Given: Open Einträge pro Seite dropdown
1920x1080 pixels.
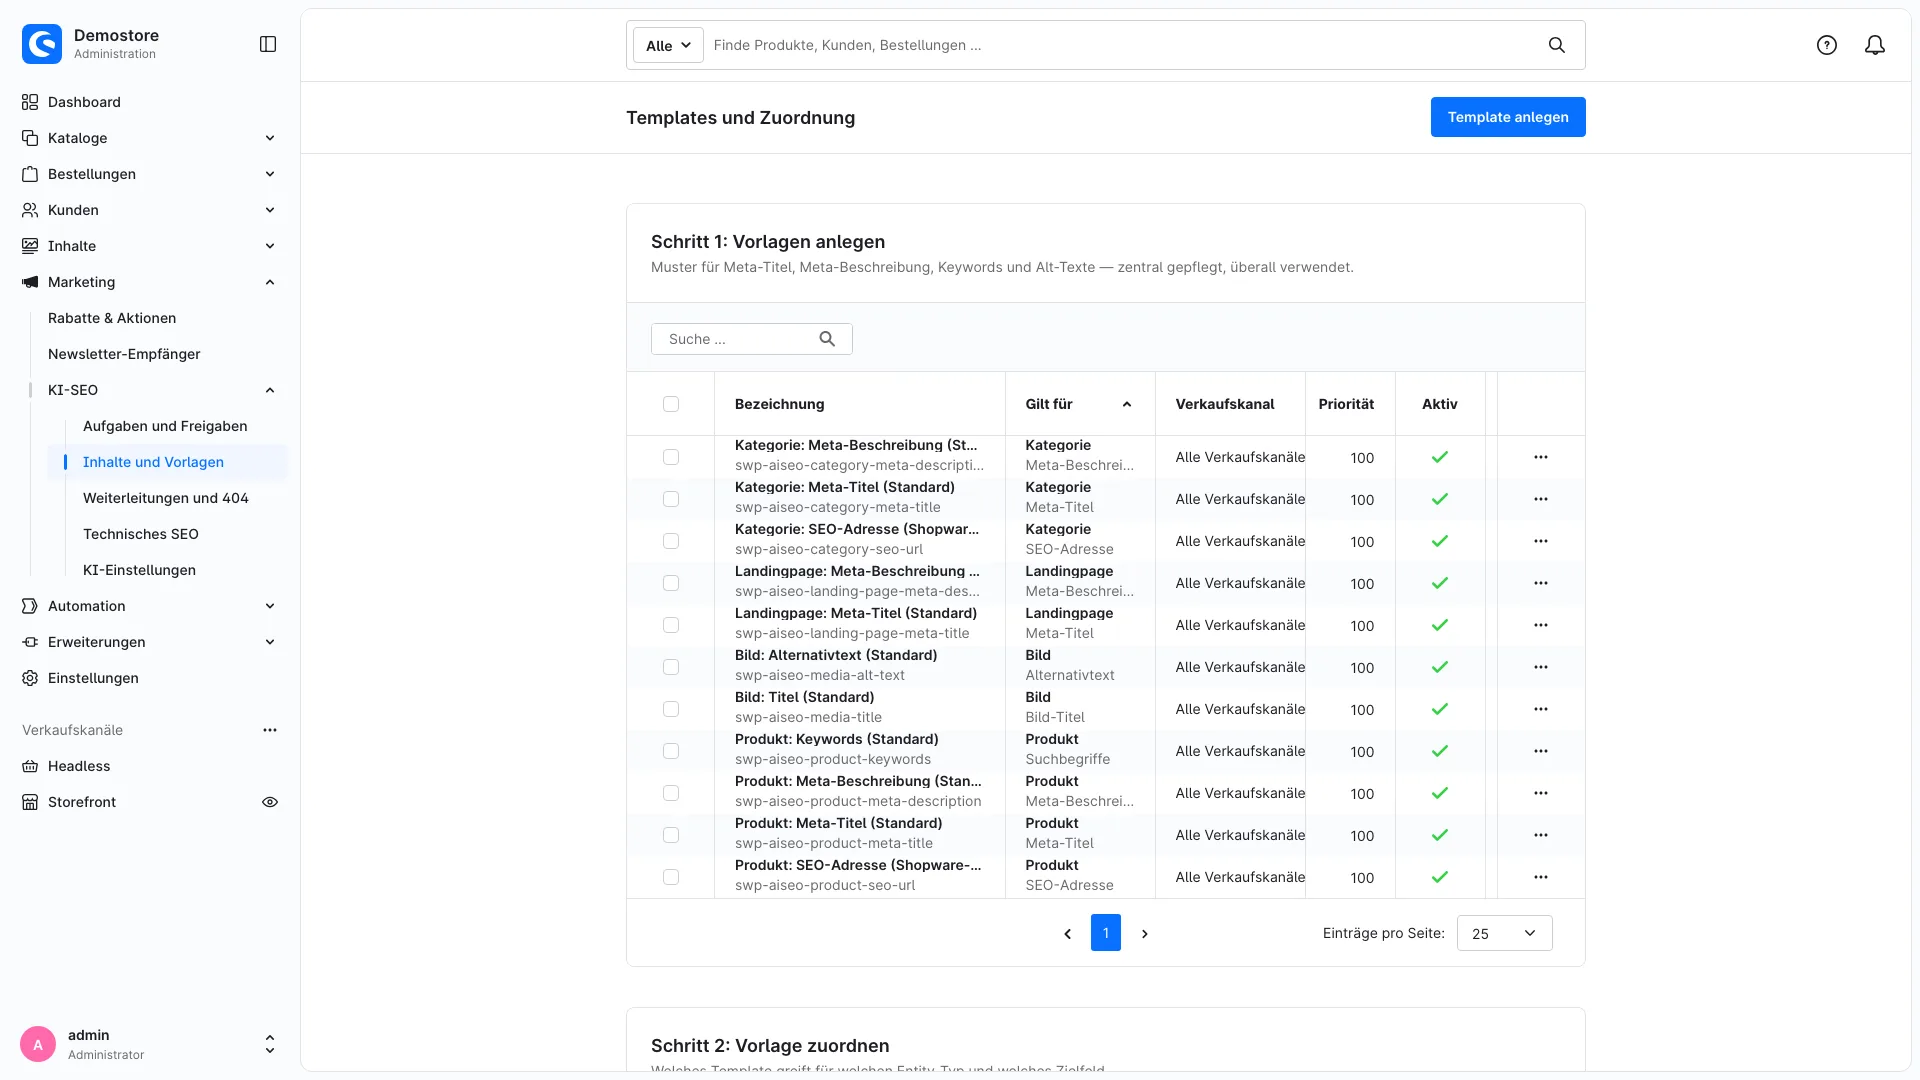Looking at the screenshot, I should pyautogui.click(x=1504, y=933).
